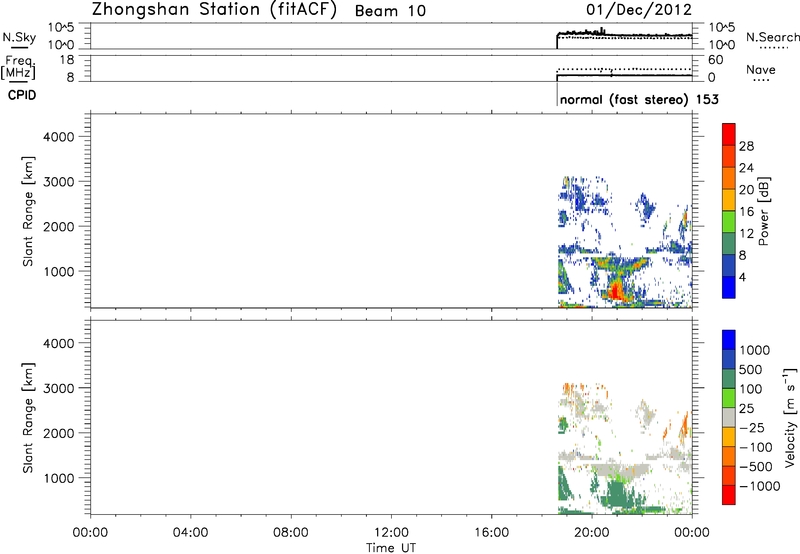Pick the grey Velocity segment between 25 and -25
The width and height of the screenshot is (800, 554).
tap(729, 417)
